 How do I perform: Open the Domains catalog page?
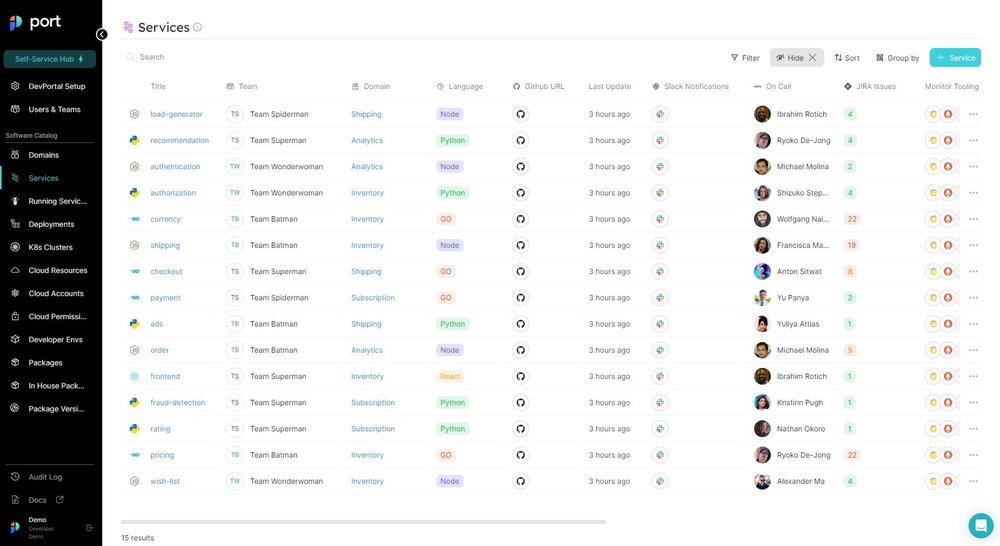(x=43, y=155)
